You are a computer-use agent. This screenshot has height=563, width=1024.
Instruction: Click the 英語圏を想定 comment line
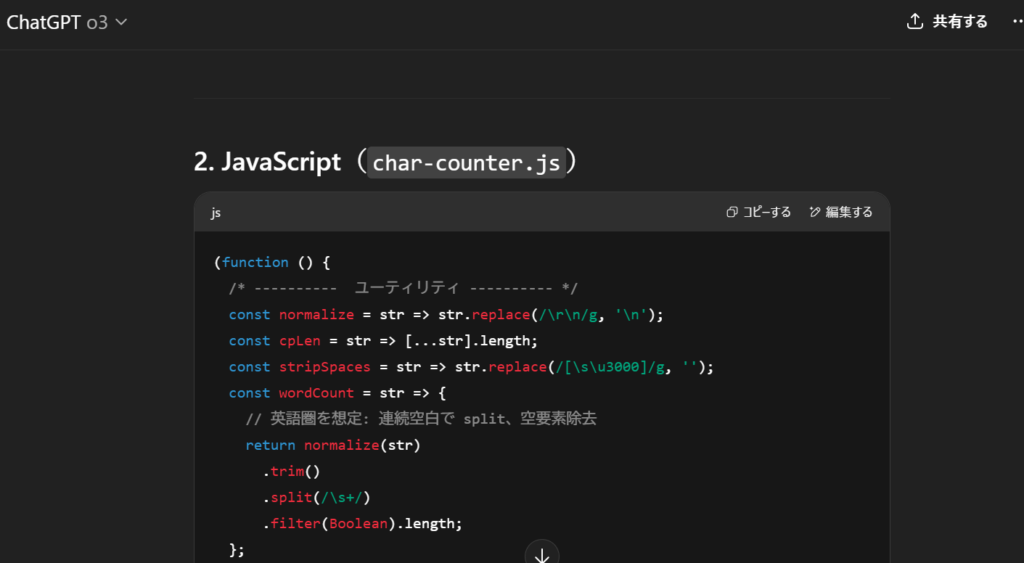point(421,419)
